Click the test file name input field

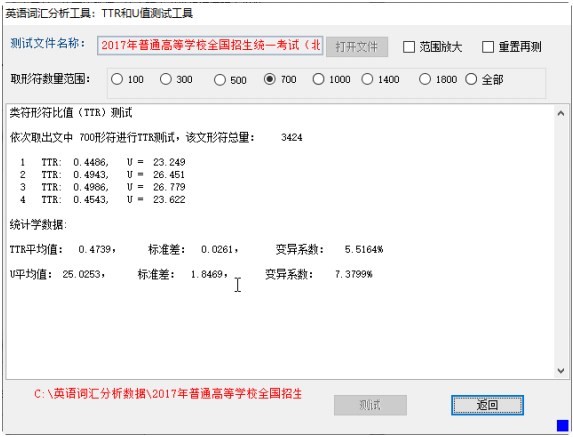coord(210,46)
